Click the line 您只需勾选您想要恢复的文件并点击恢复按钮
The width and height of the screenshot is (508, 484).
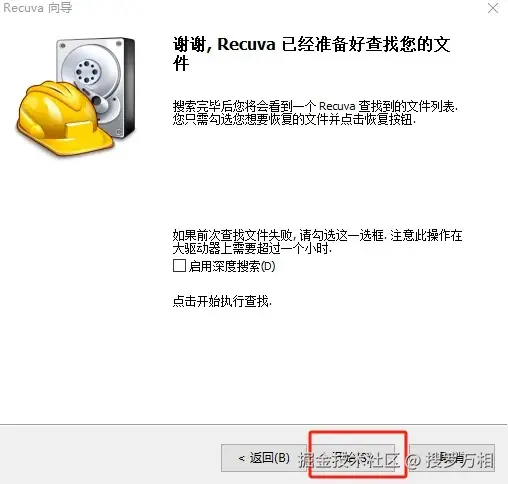click(294, 119)
